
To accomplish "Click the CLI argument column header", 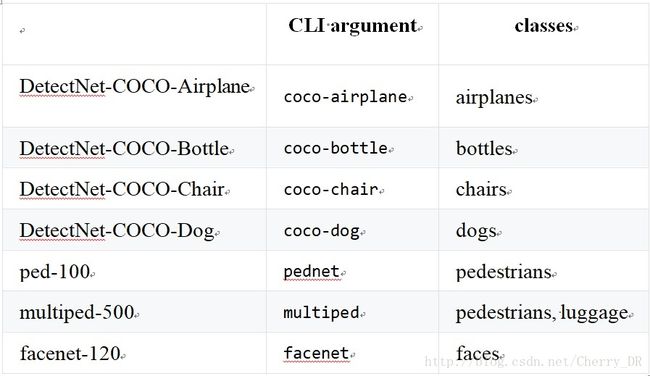I will point(352,26).
